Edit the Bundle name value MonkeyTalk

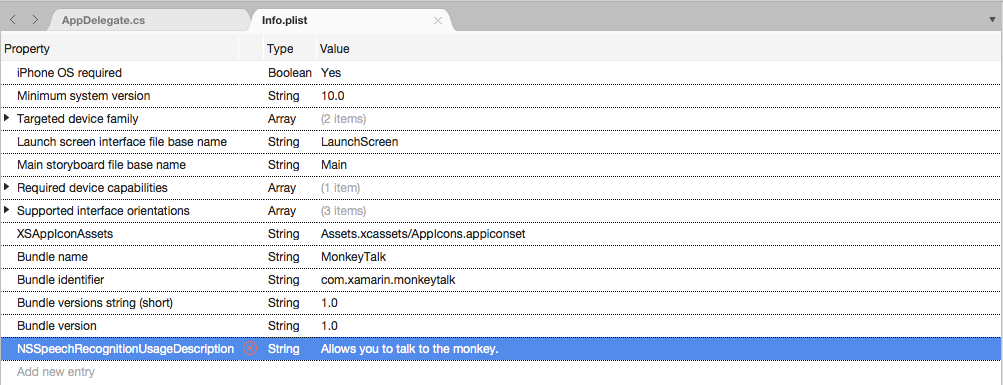pos(353,256)
